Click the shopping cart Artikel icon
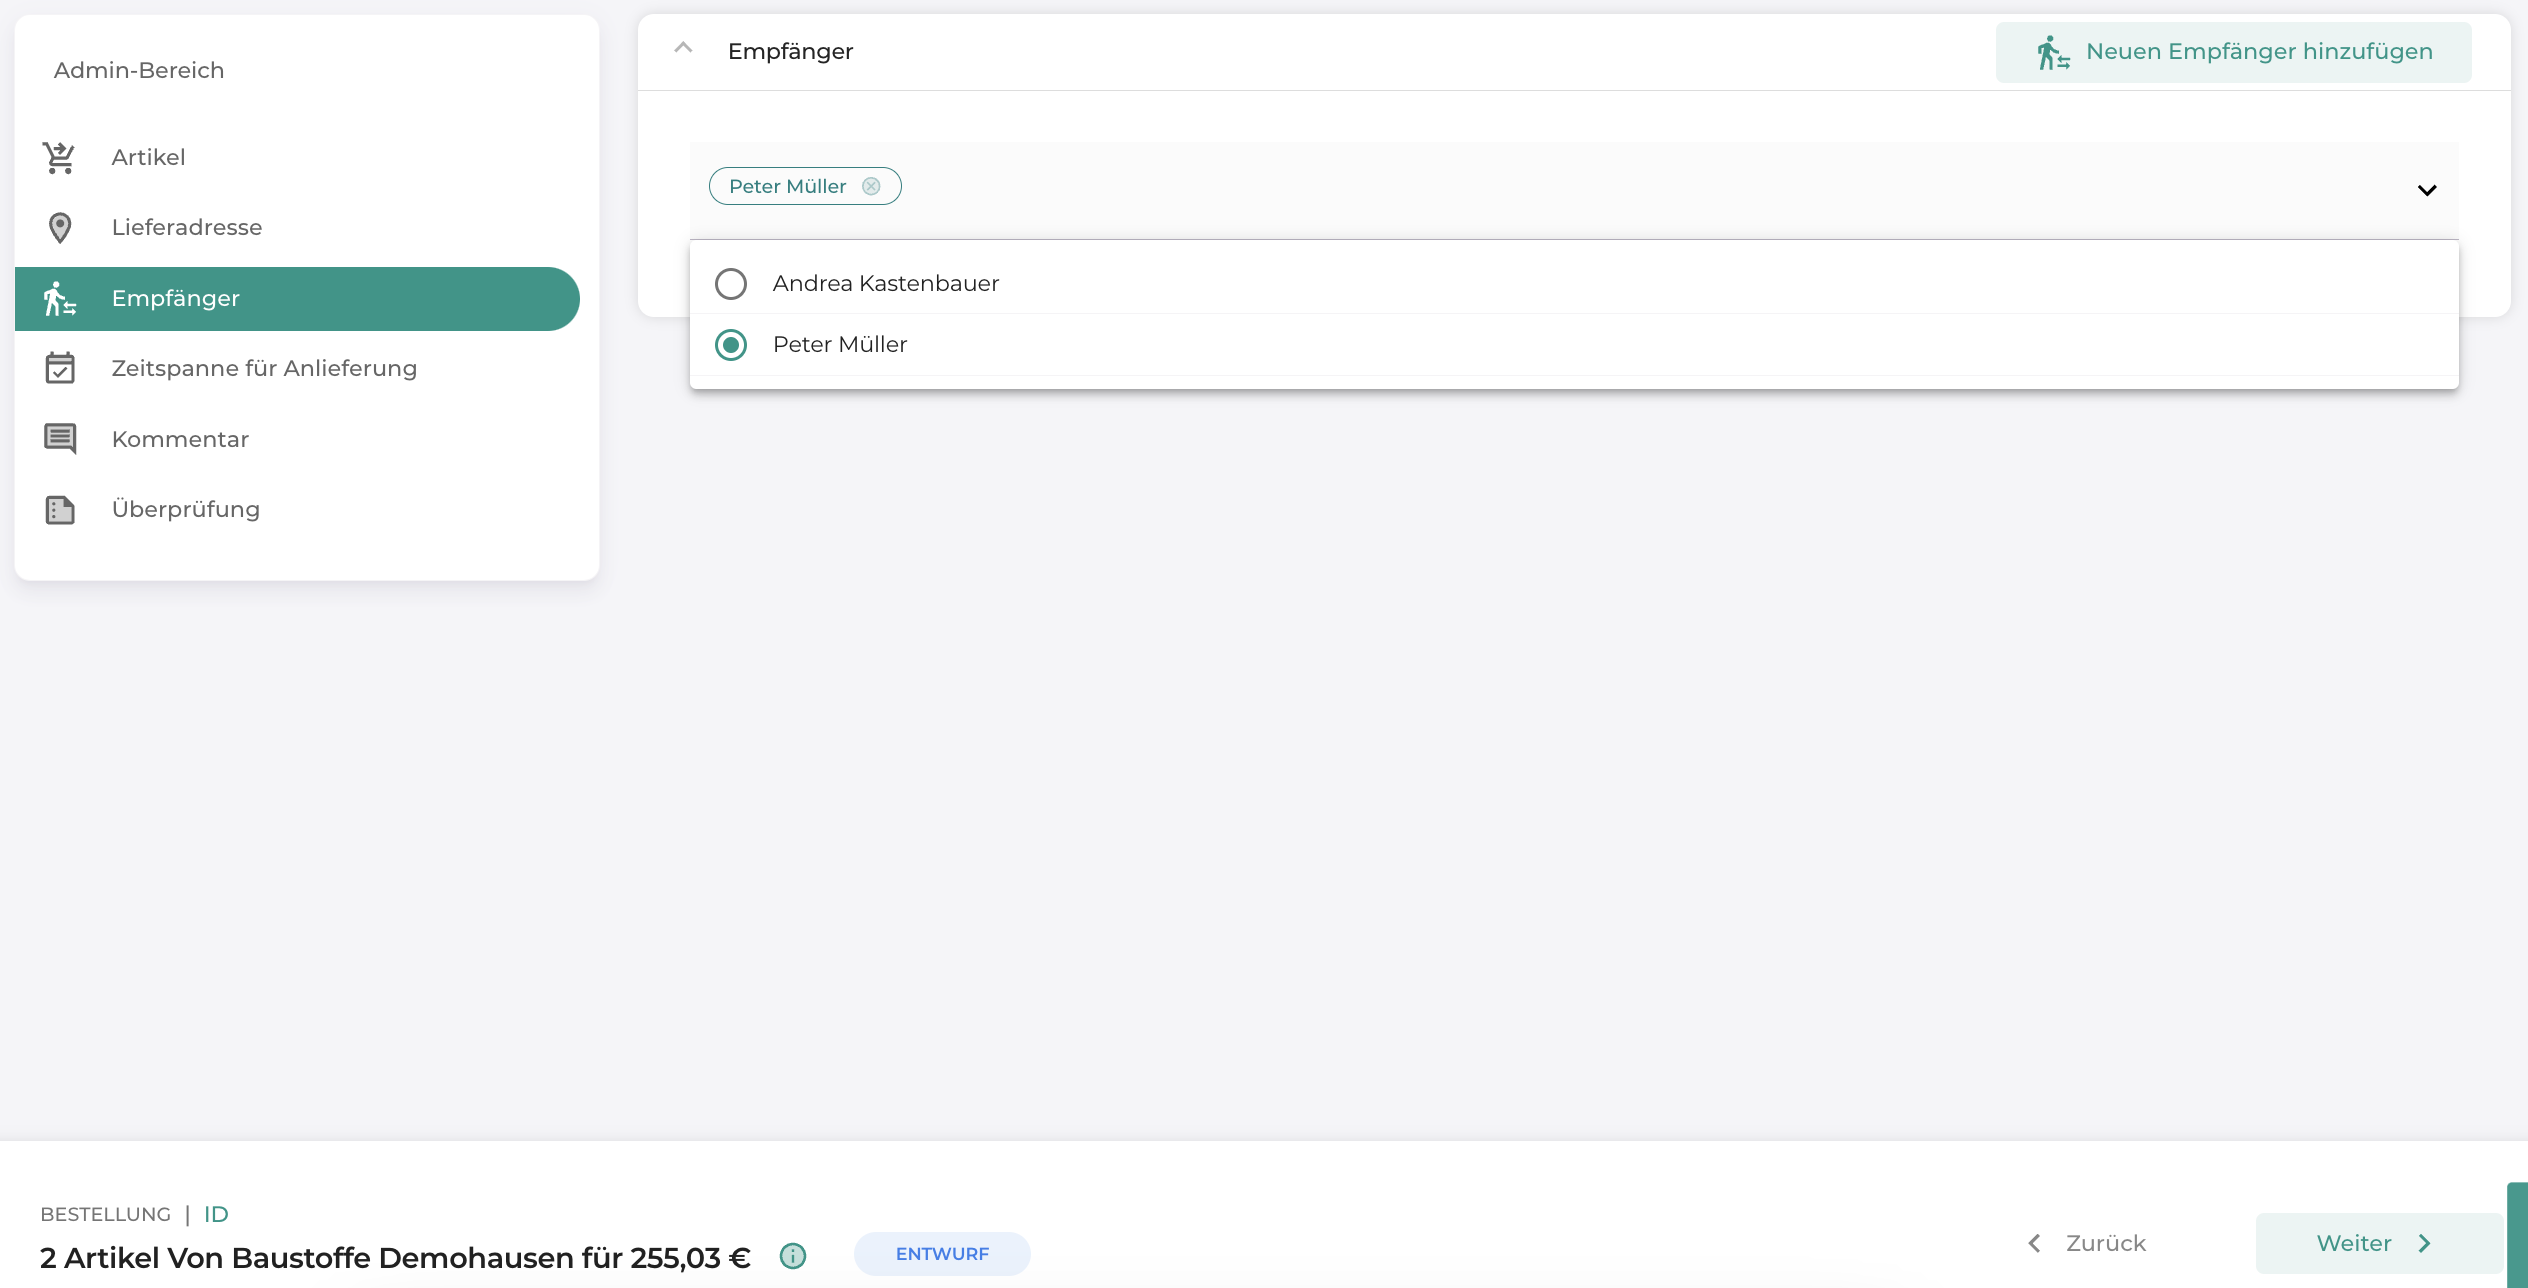 59,157
